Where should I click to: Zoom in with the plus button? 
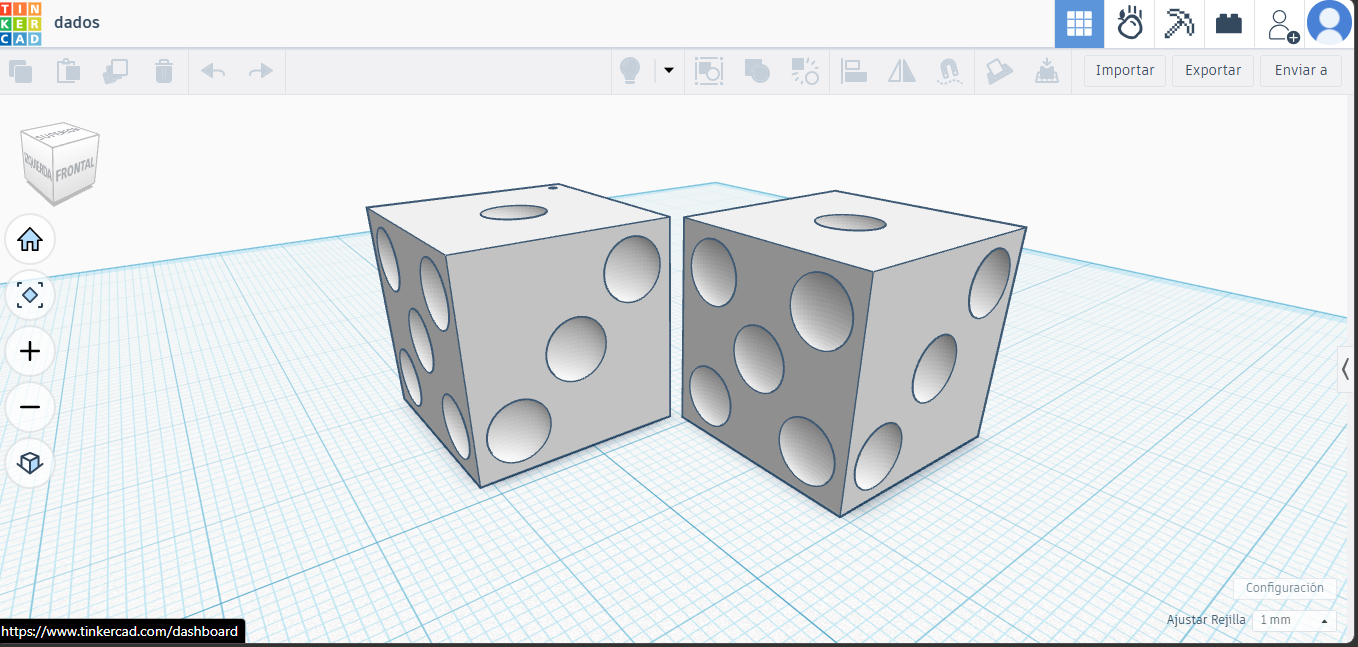[30, 352]
